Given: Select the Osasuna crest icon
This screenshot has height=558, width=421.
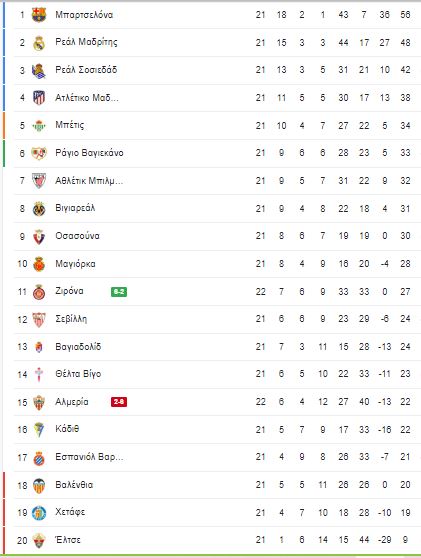Looking at the screenshot, I should [x=39, y=237].
